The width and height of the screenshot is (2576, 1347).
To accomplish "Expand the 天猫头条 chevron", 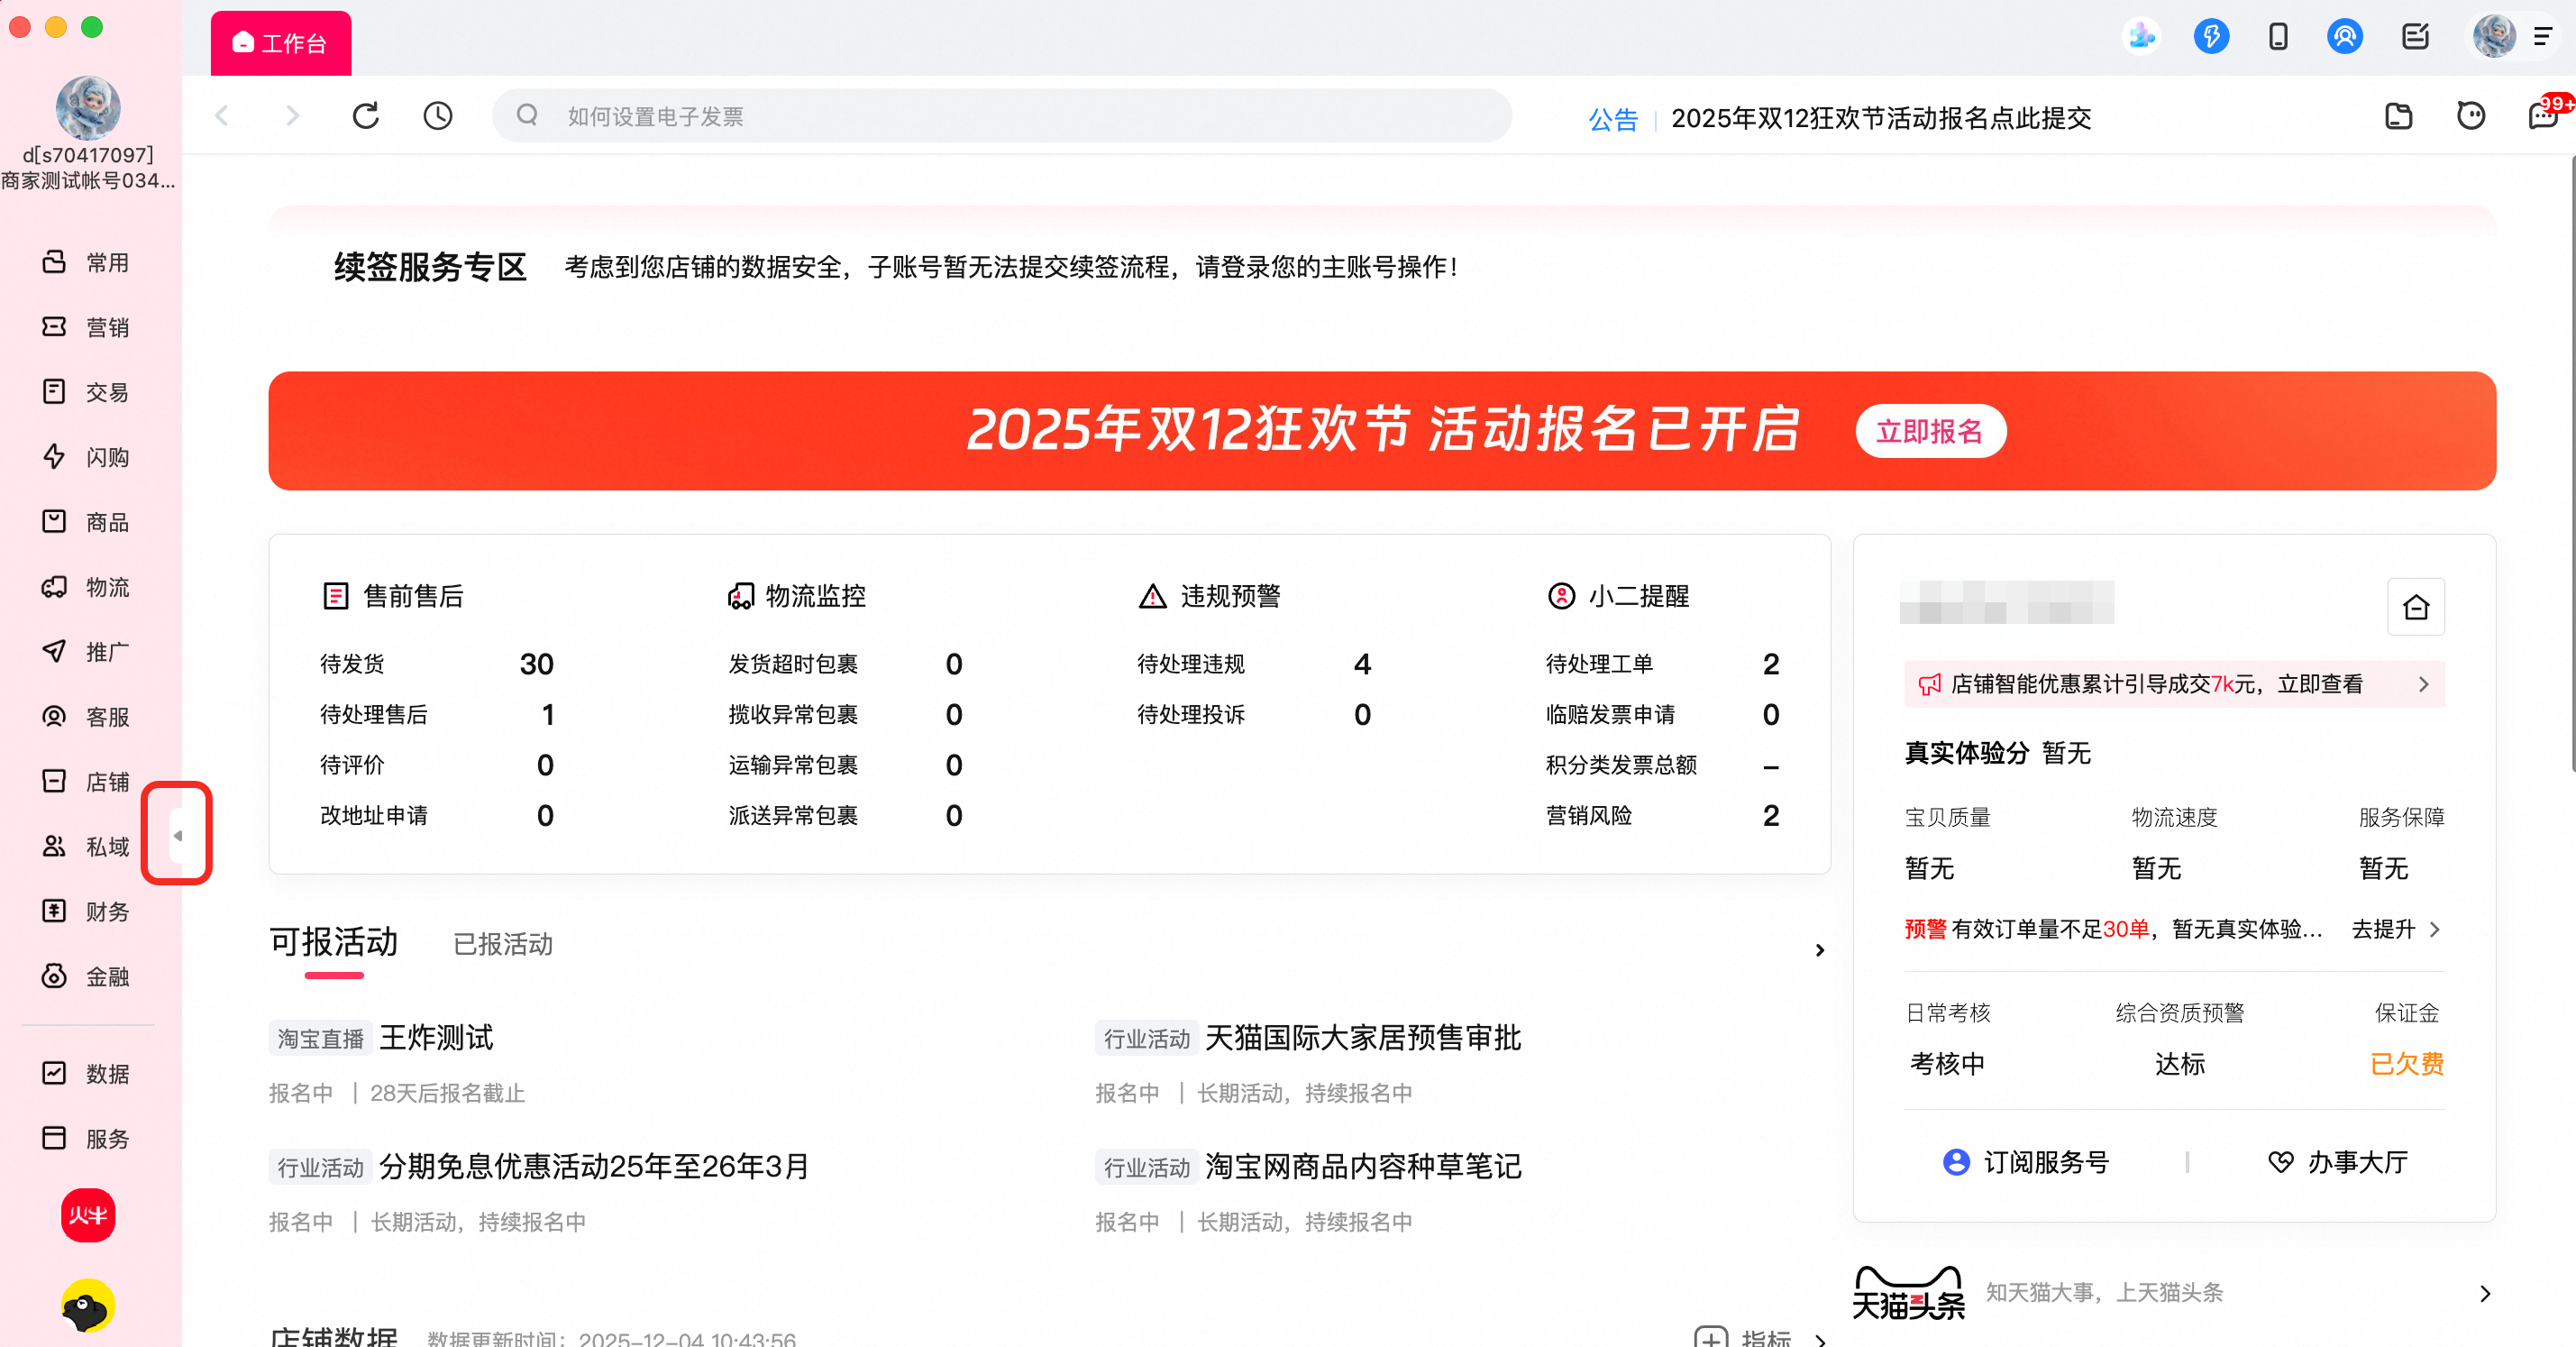I will click(2485, 1294).
